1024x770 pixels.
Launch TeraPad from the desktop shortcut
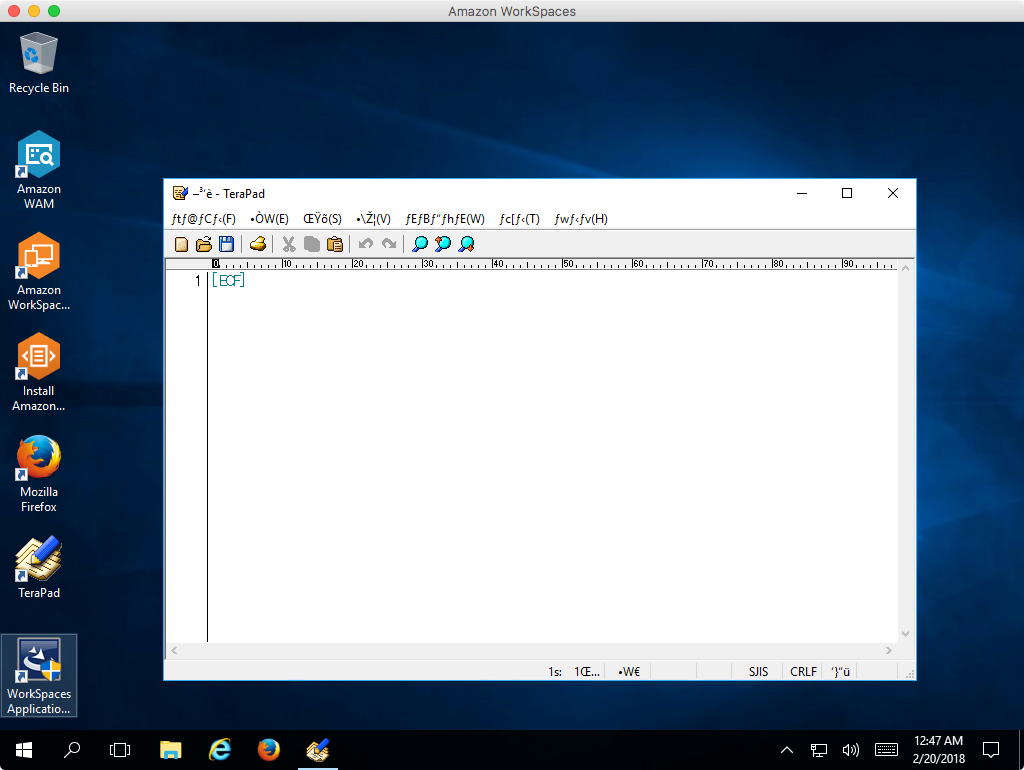point(38,566)
